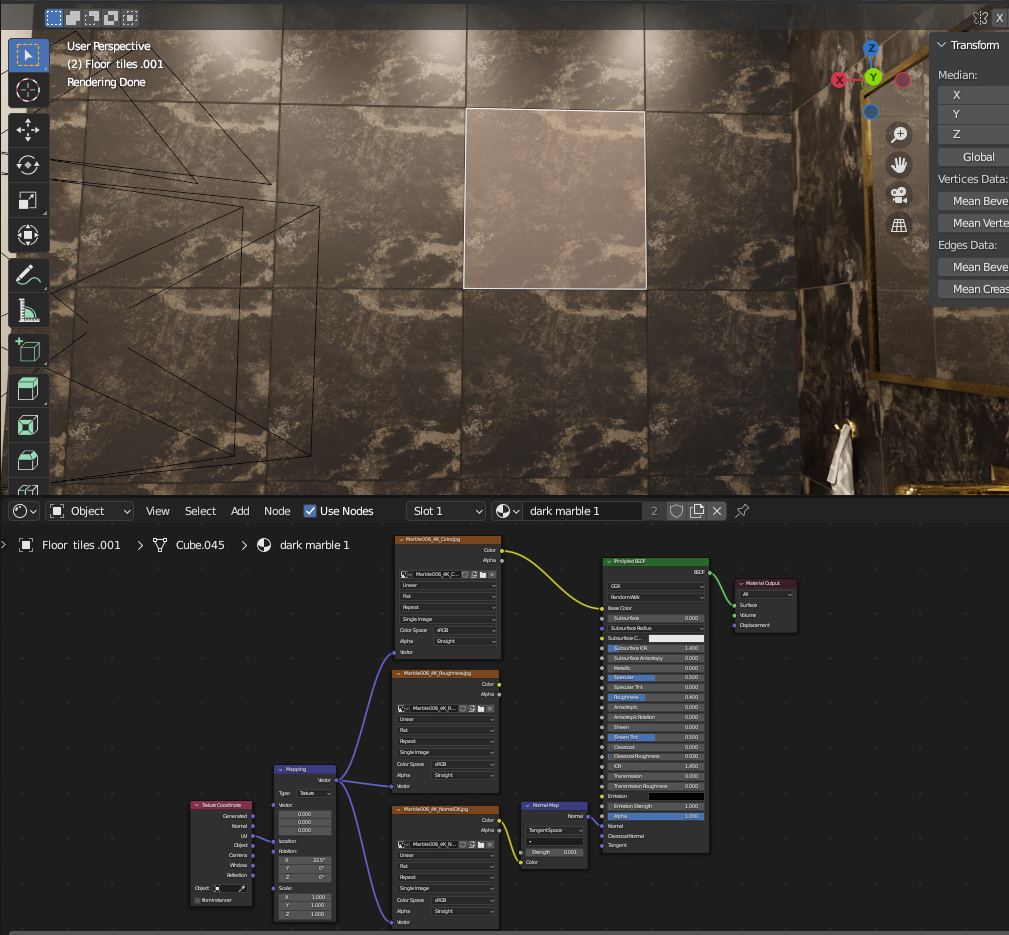Open the Color texture node's image folder icon
Image resolution: width=1009 pixels, height=935 pixels.
483,575
